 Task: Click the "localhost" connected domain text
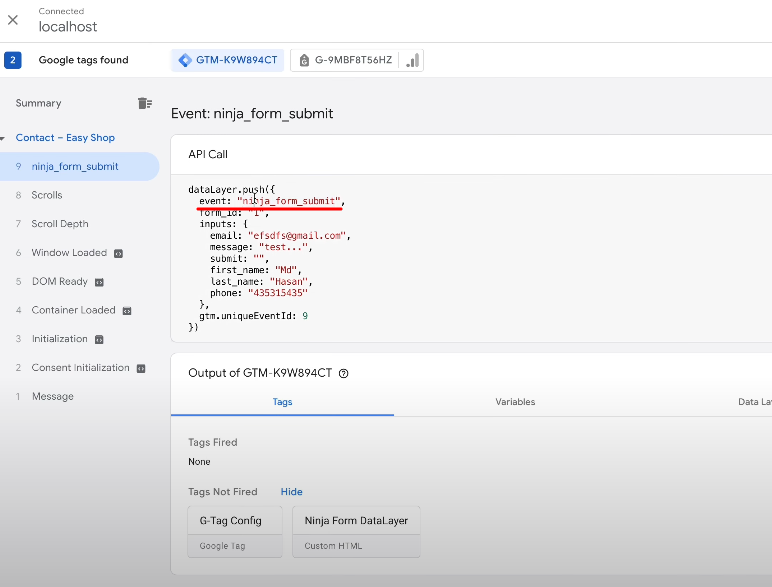[x=68, y=27]
